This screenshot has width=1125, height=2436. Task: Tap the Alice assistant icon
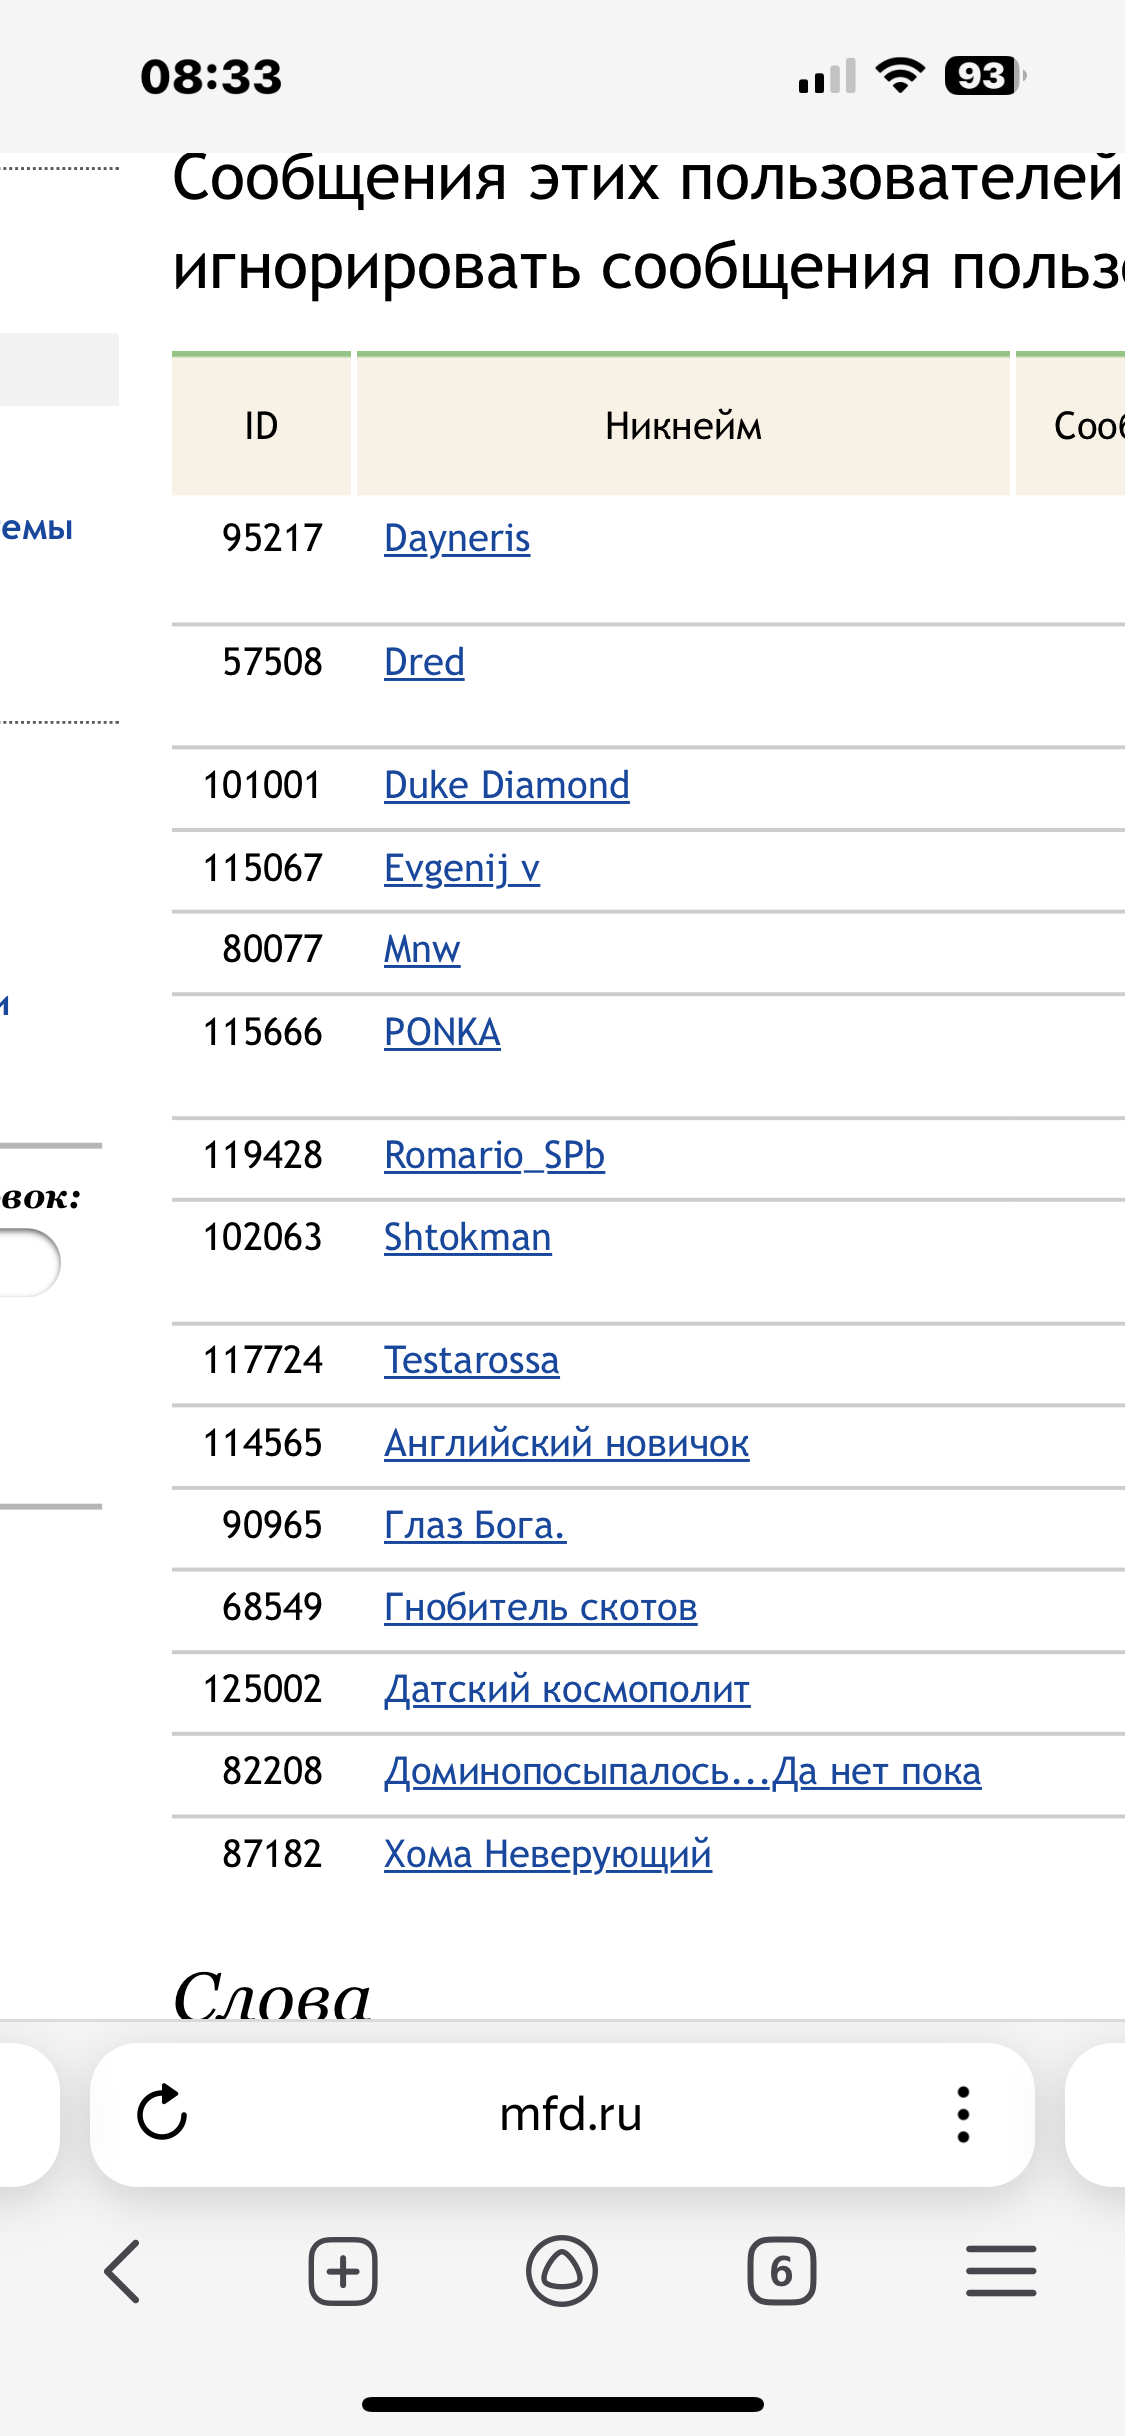562,2271
